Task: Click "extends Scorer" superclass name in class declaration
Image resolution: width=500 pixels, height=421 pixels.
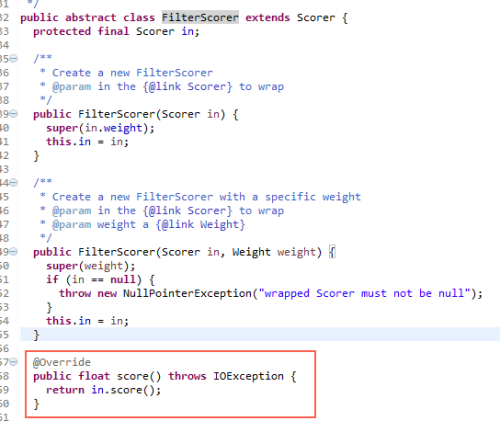Action: coord(316,17)
